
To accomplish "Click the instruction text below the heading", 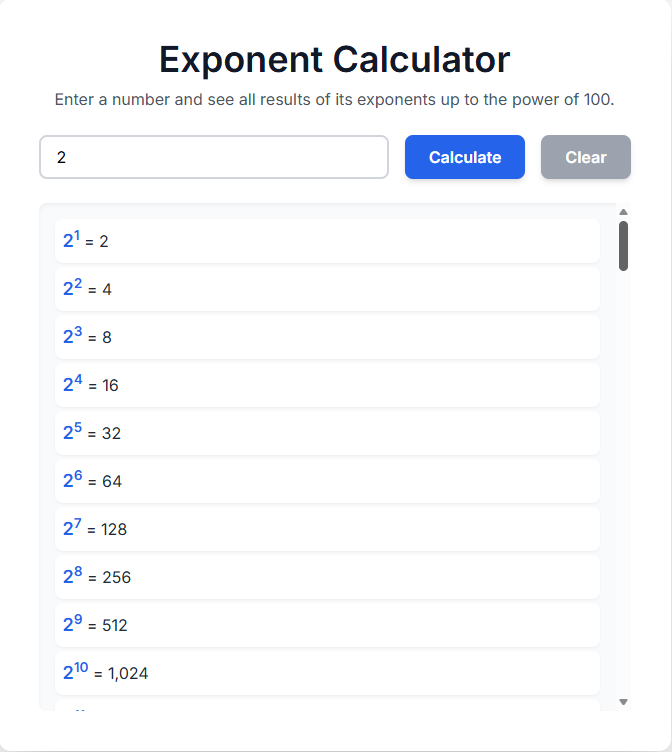I will 335,100.
